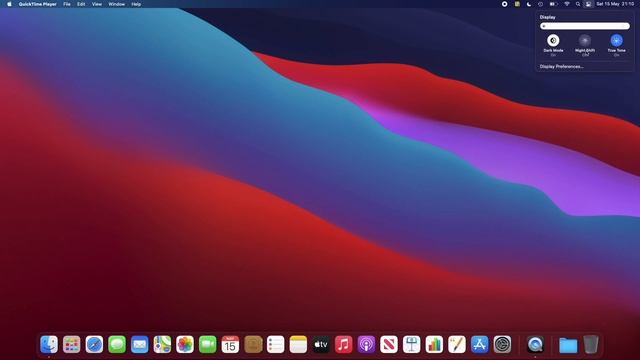The height and width of the screenshot is (360, 640).
Task: Open Numbers app in Dock
Action: click(434, 344)
